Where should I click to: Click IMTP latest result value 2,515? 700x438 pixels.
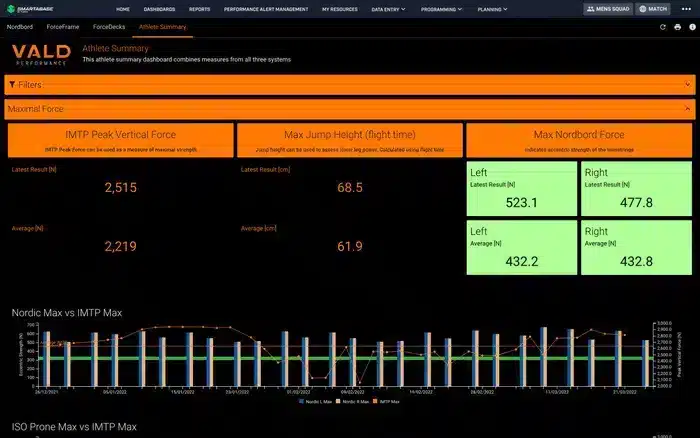pos(121,188)
